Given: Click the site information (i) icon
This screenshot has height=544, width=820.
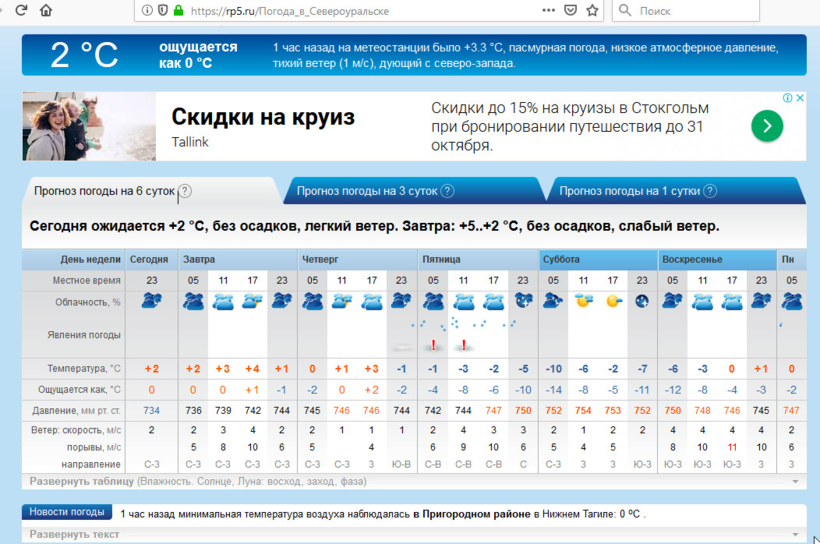Looking at the screenshot, I should [147, 11].
